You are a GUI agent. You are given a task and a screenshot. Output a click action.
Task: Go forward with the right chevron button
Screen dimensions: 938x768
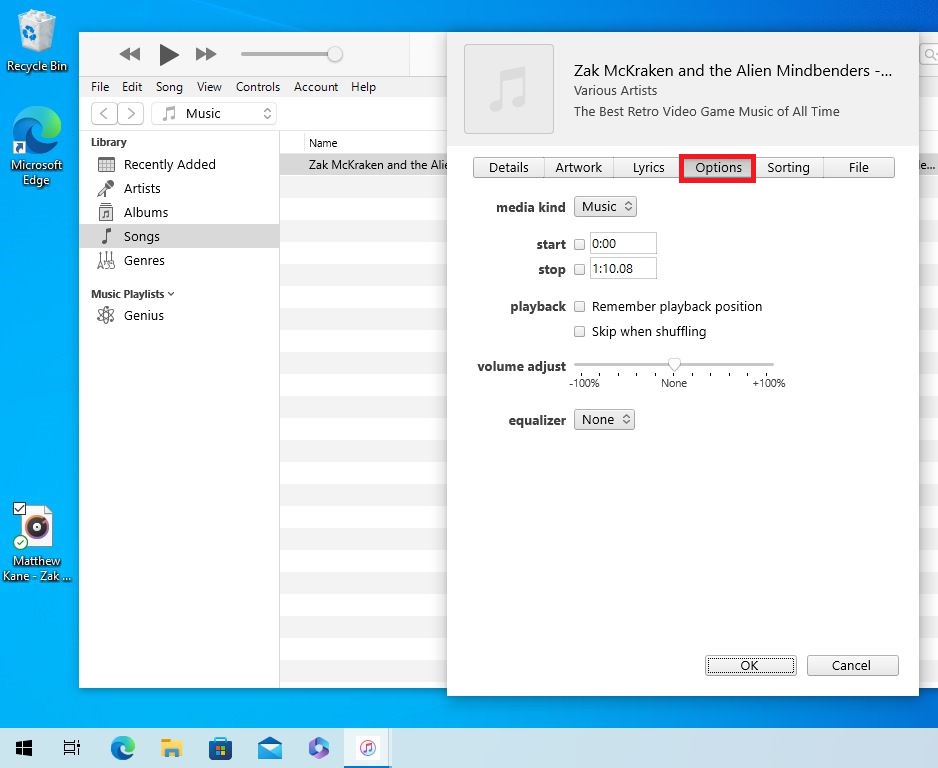pyautogui.click(x=130, y=114)
